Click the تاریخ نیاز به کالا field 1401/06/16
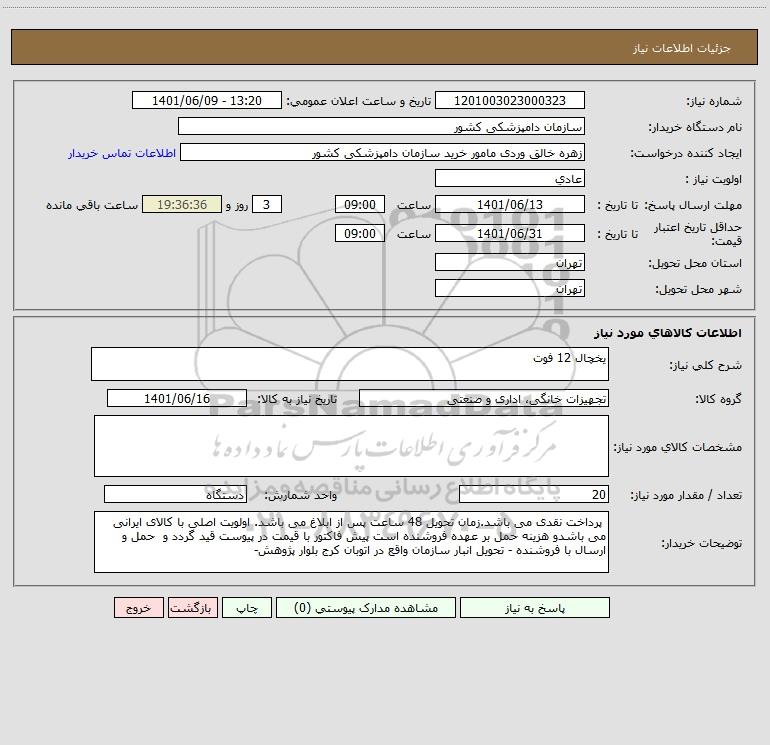770x745 pixels. tap(177, 398)
